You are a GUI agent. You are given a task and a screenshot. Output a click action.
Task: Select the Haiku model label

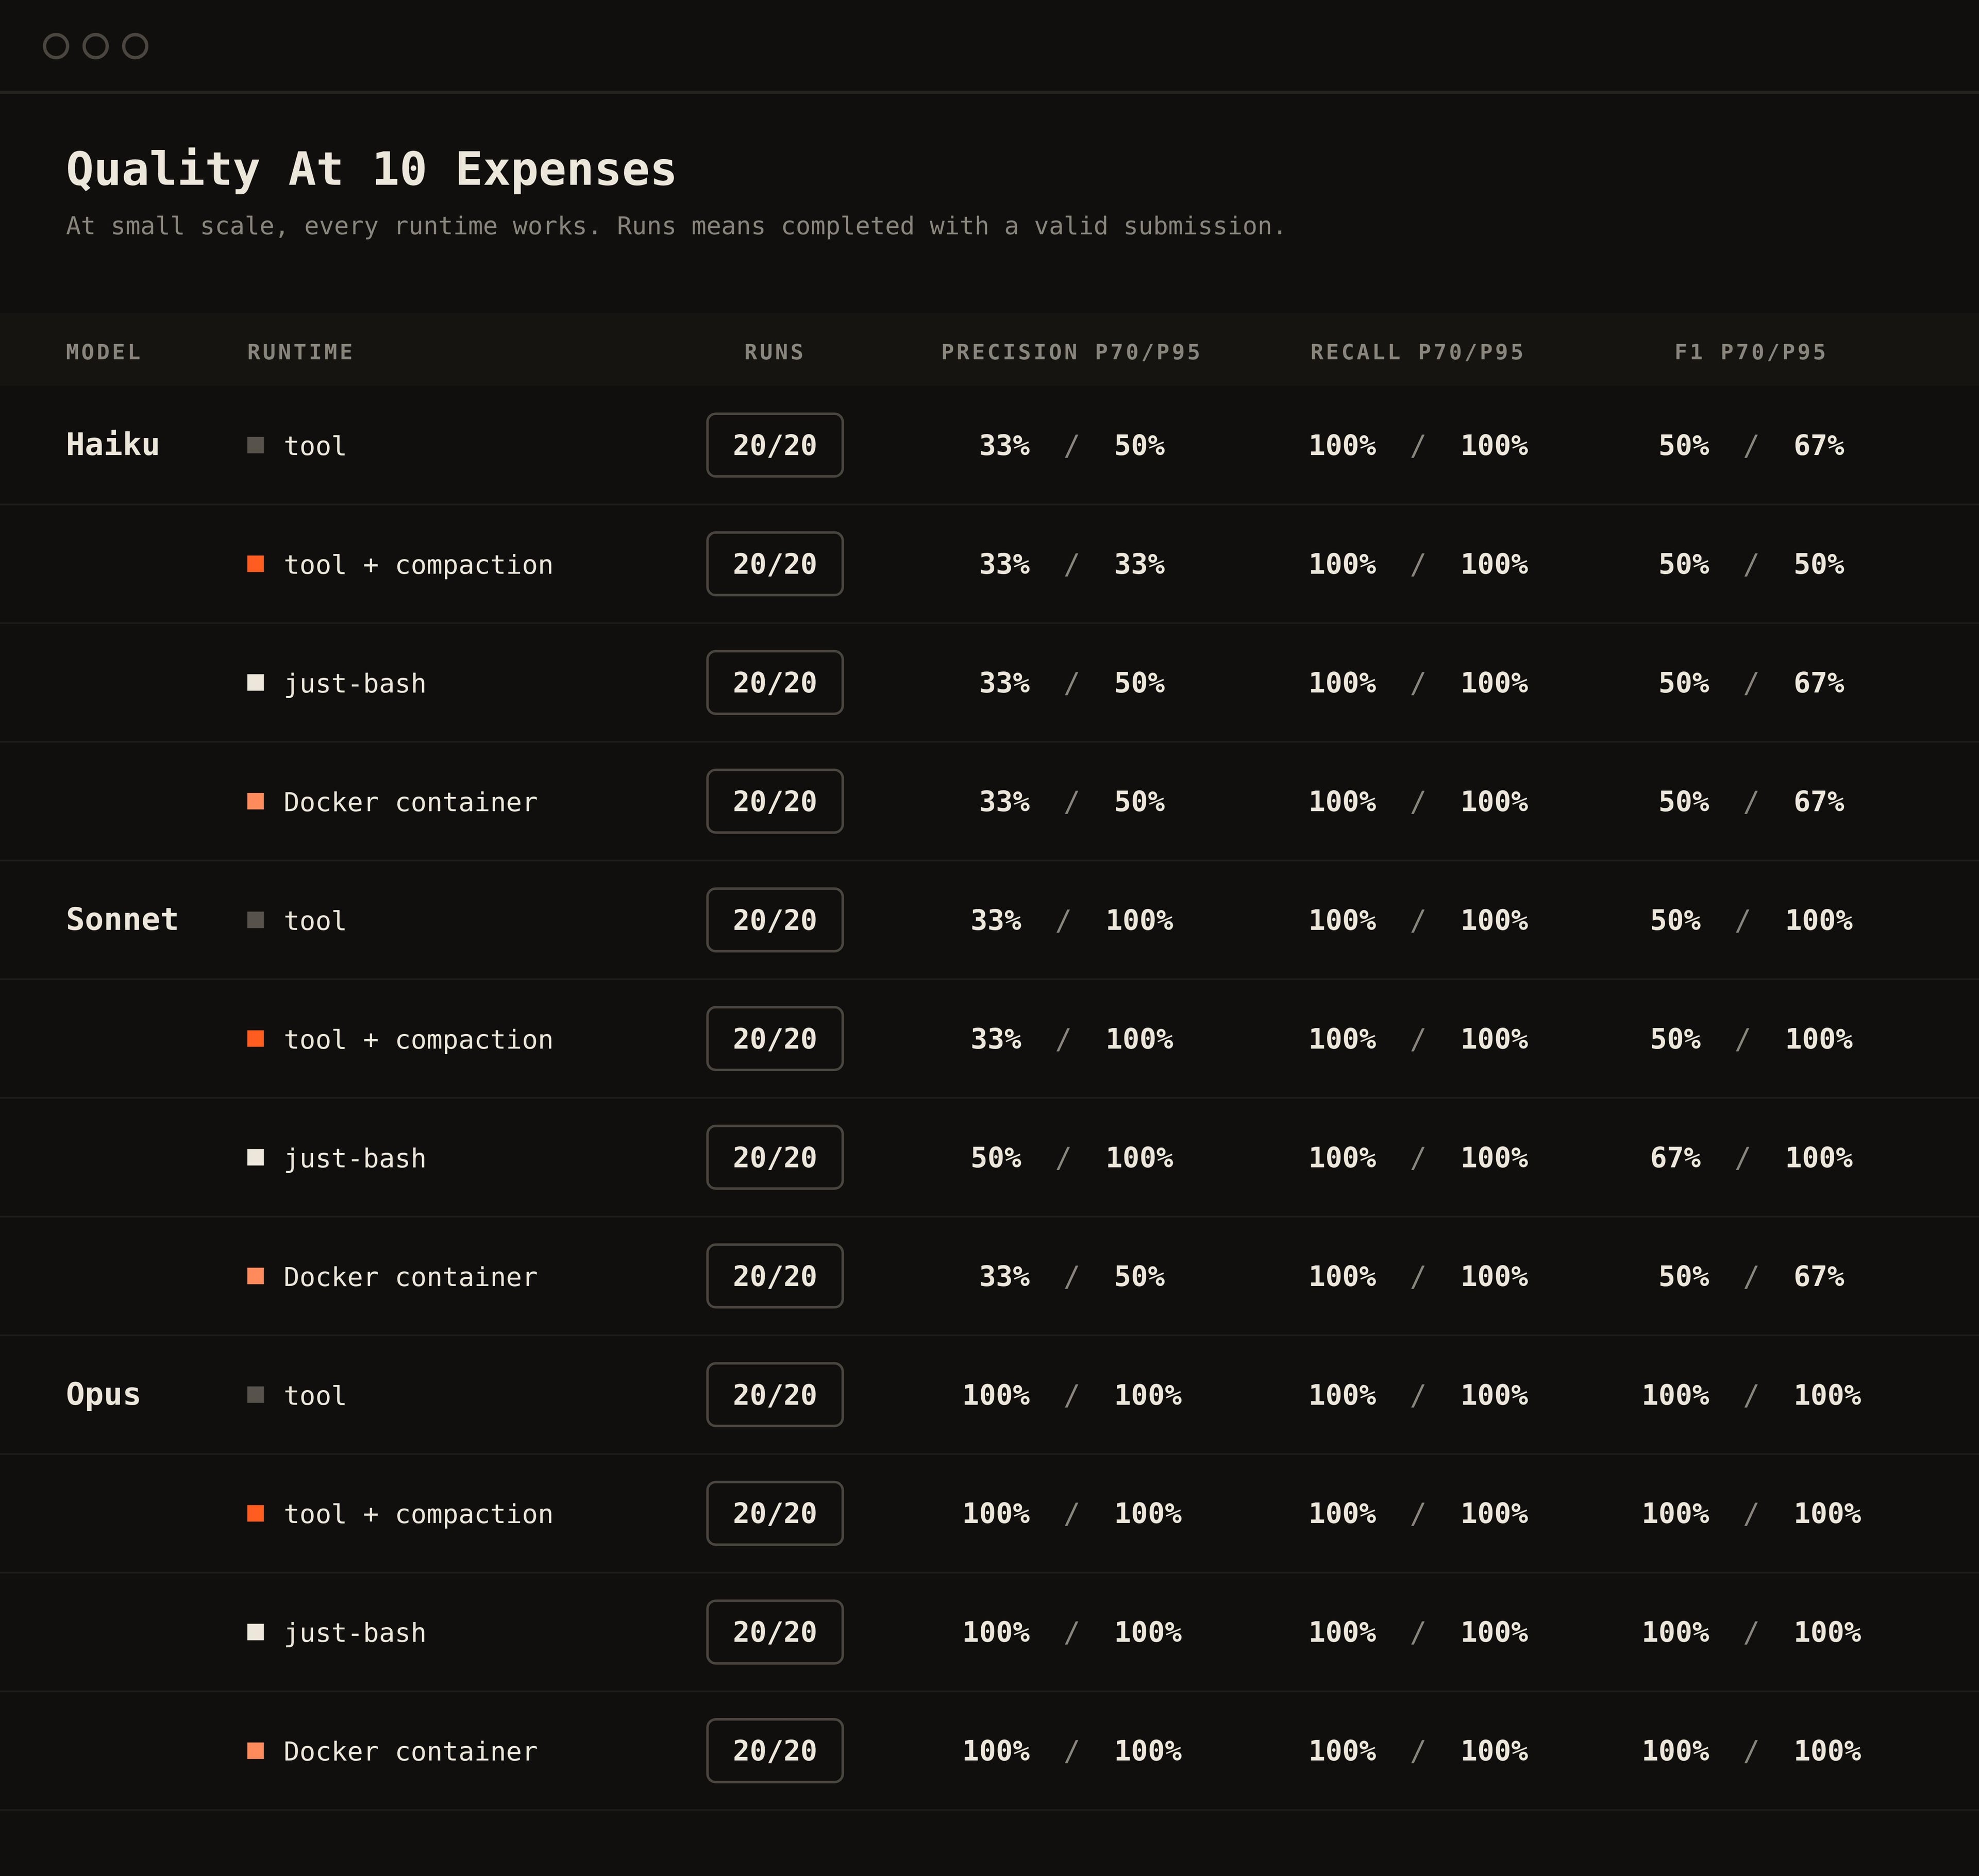click(112, 445)
